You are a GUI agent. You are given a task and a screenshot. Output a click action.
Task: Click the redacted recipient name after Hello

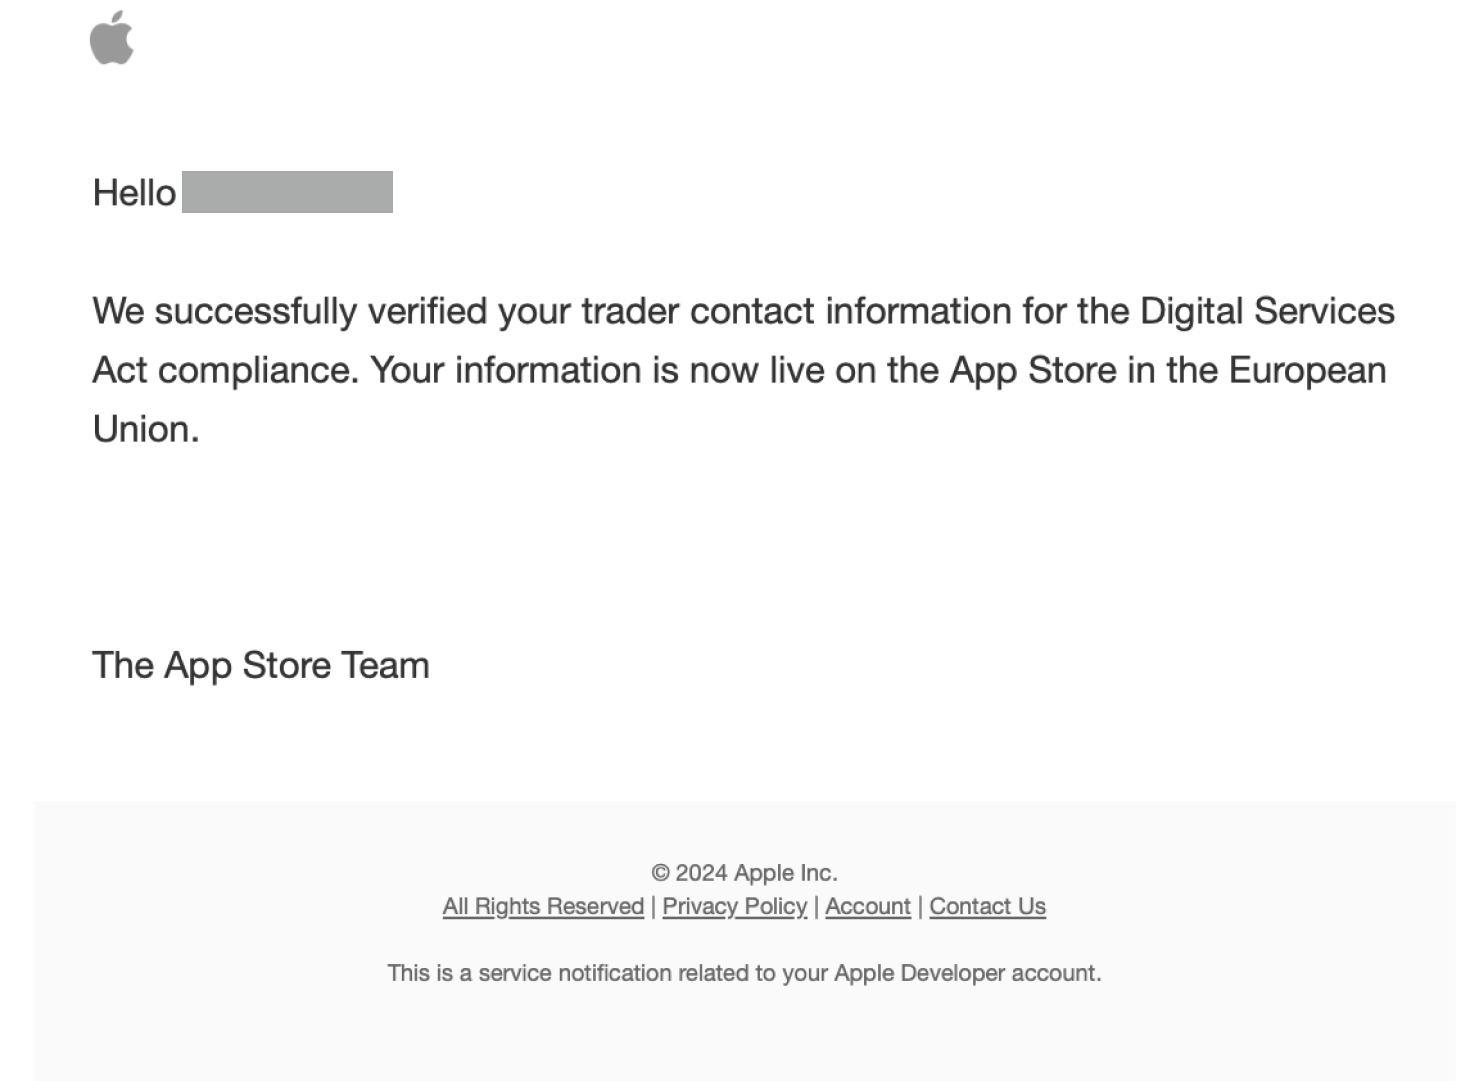(x=287, y=192)
